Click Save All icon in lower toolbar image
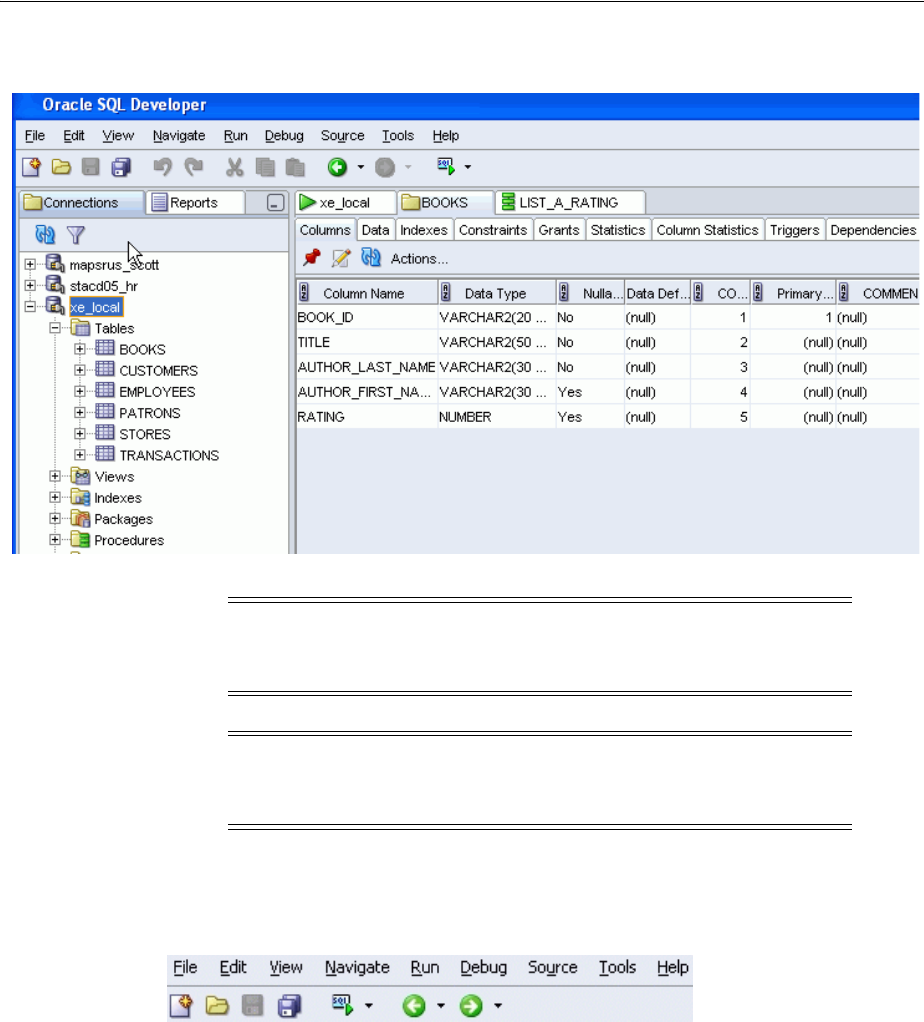 point(289,1006)
